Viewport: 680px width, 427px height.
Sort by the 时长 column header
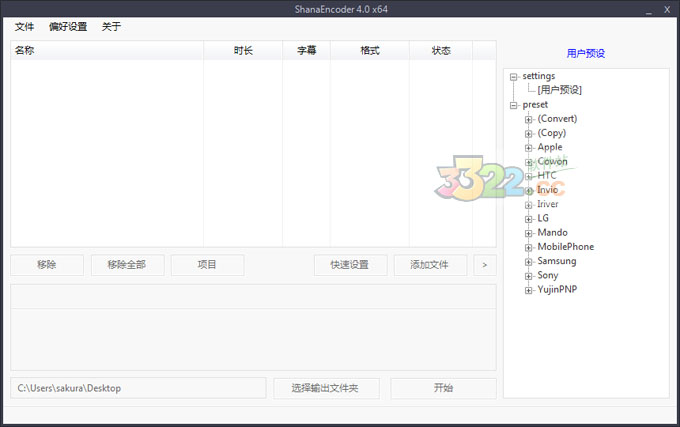point(243,51)
